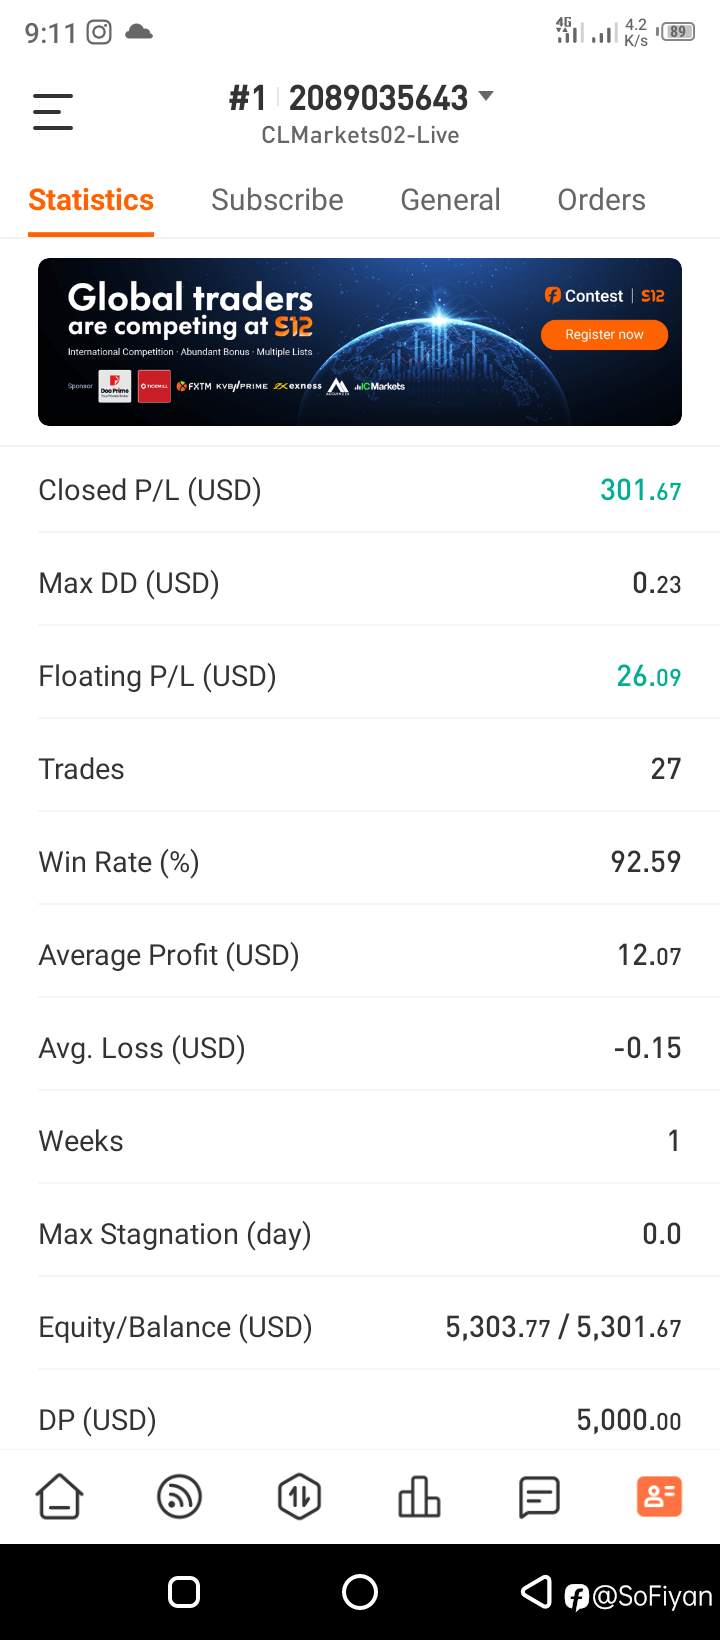
Task: Tap the Contest S12 label
Action: click(604, 296)
